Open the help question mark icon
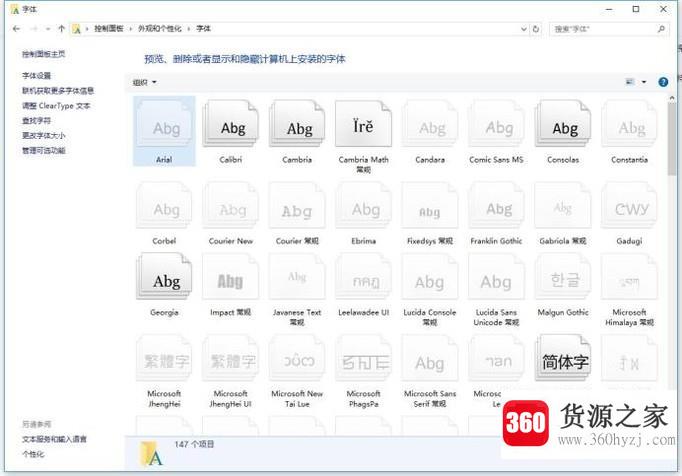 [663, 82]
